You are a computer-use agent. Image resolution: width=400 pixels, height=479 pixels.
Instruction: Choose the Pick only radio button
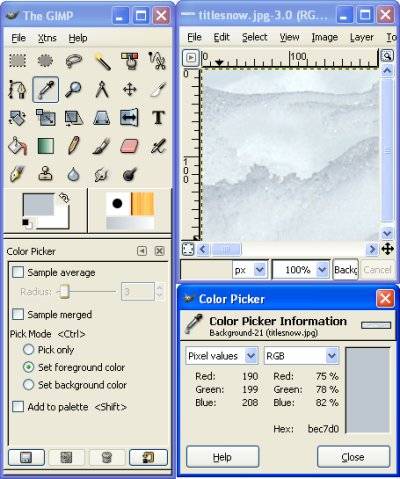coord(28,350)
